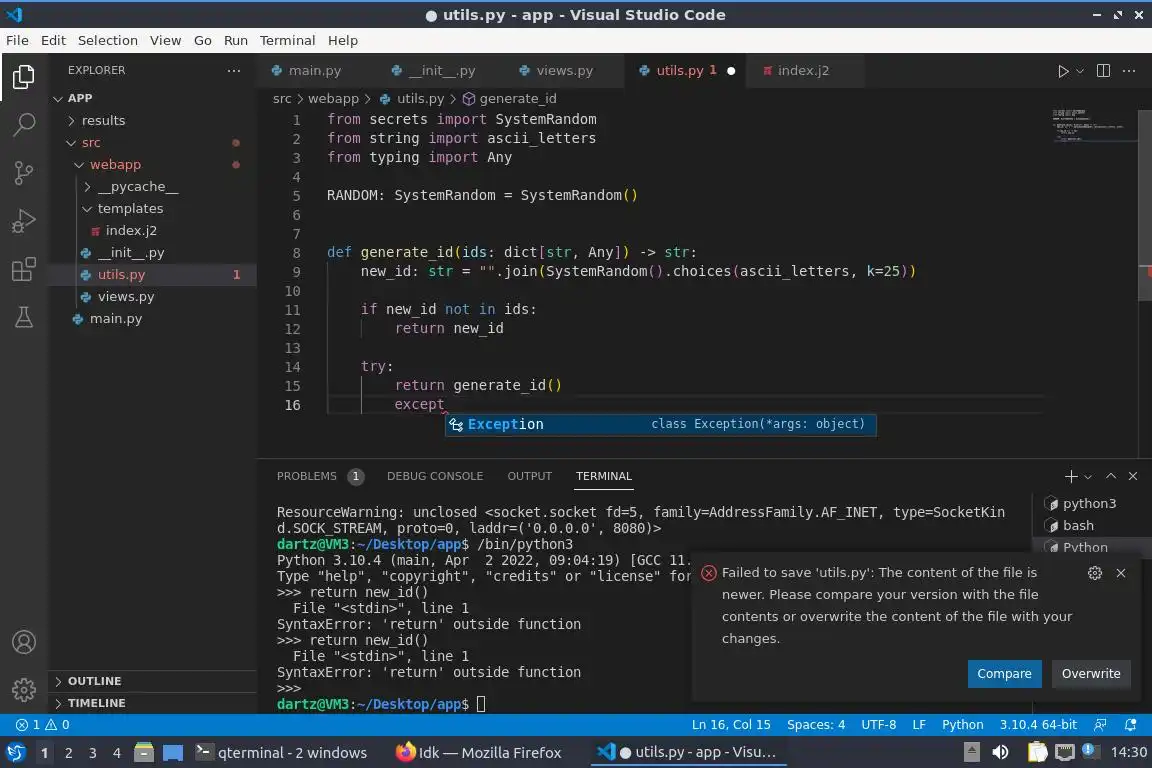Open the Testing flask view
1152x768 pixels.
click(x=24, y=317)
